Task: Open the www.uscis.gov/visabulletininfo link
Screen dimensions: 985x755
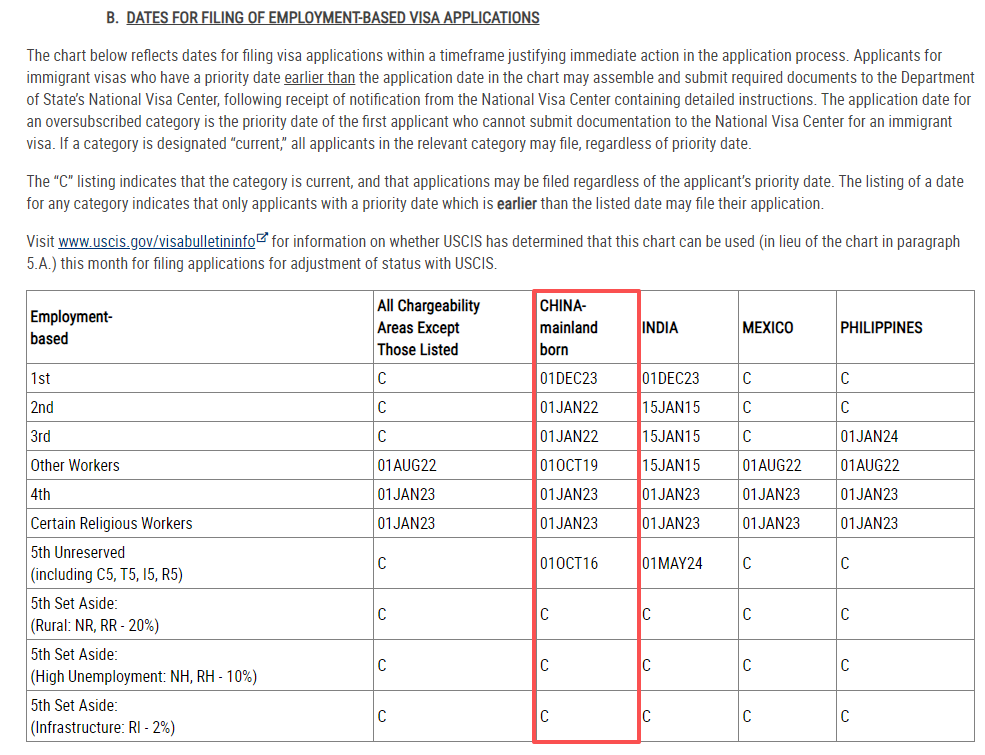Action: [156, 242]
